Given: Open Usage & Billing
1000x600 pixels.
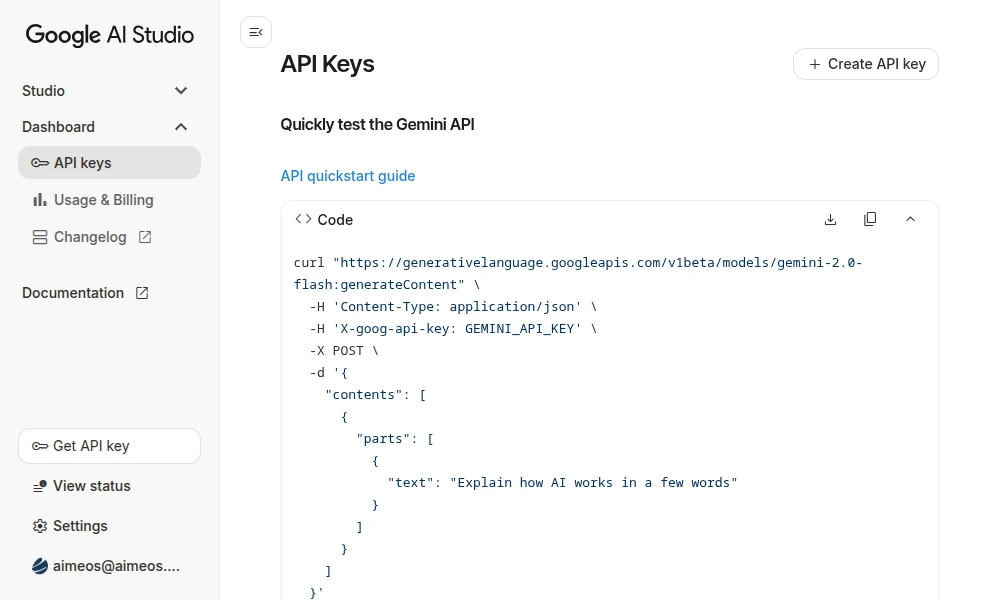Looking at the screenshot, I should 103,200.
